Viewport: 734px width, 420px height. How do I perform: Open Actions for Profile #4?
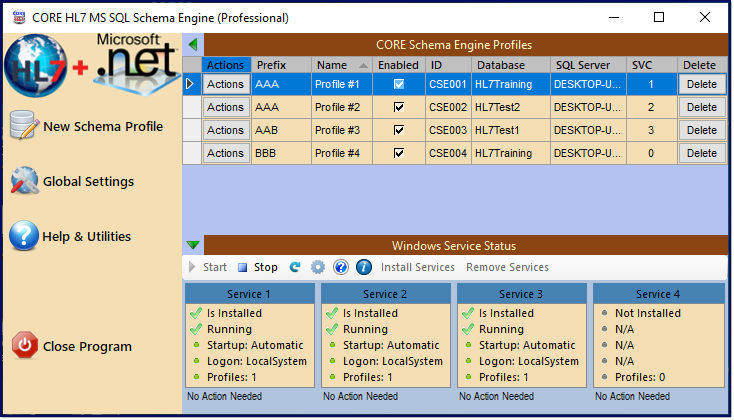[x=226, y=153]
